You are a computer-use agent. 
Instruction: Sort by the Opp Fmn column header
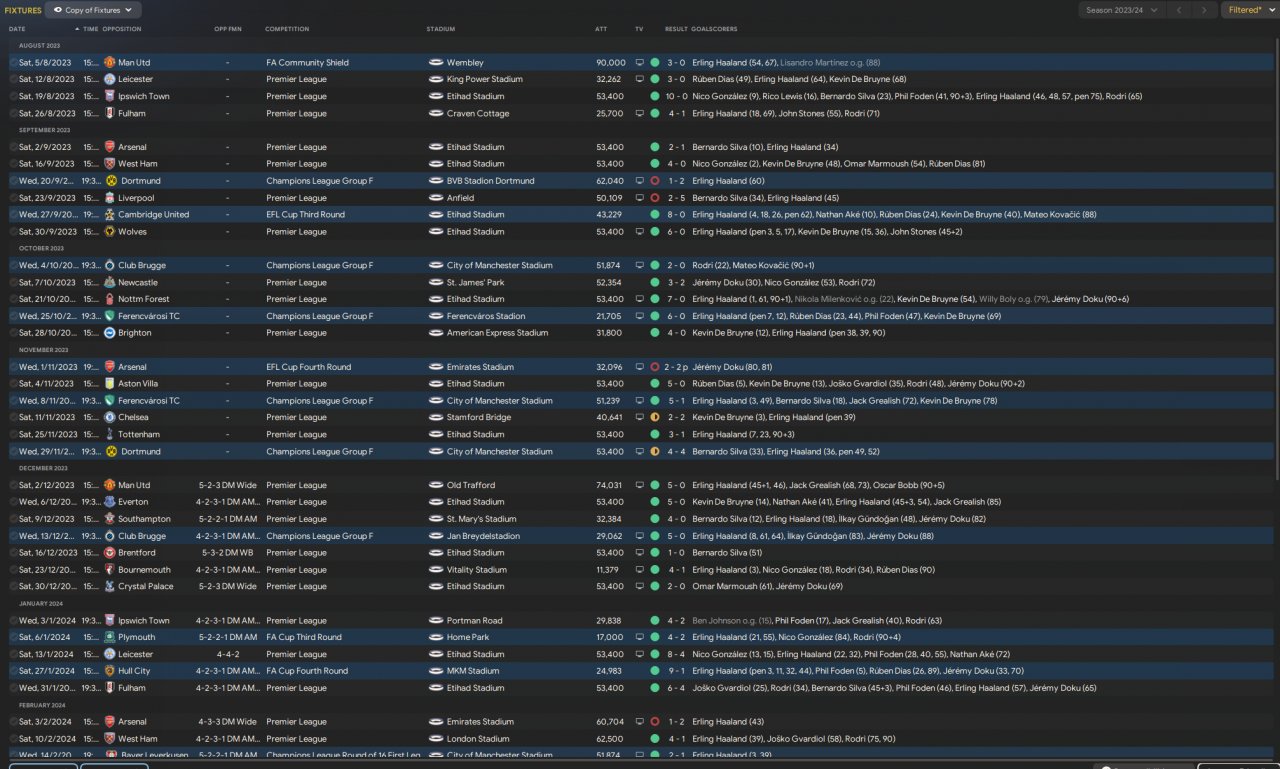[228, 29]
